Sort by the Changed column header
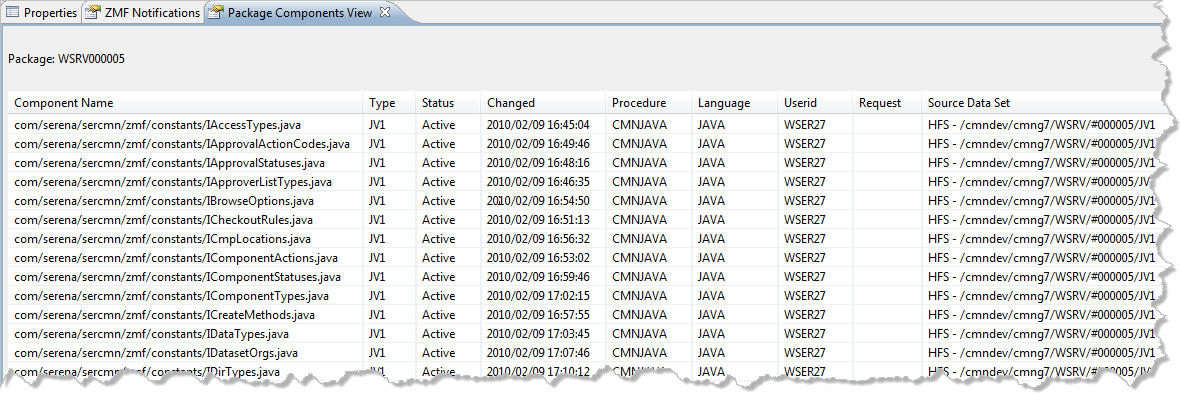The height and width of the screenshot is (393, 1180). pyautogui.click(x=543, y=103)
